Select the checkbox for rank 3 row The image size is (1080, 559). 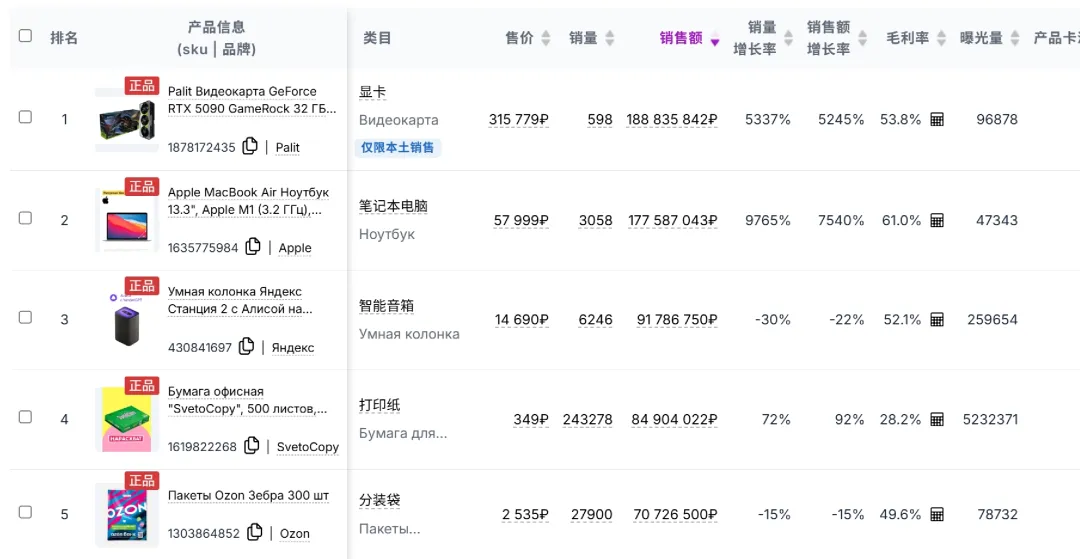click(25, 317)
